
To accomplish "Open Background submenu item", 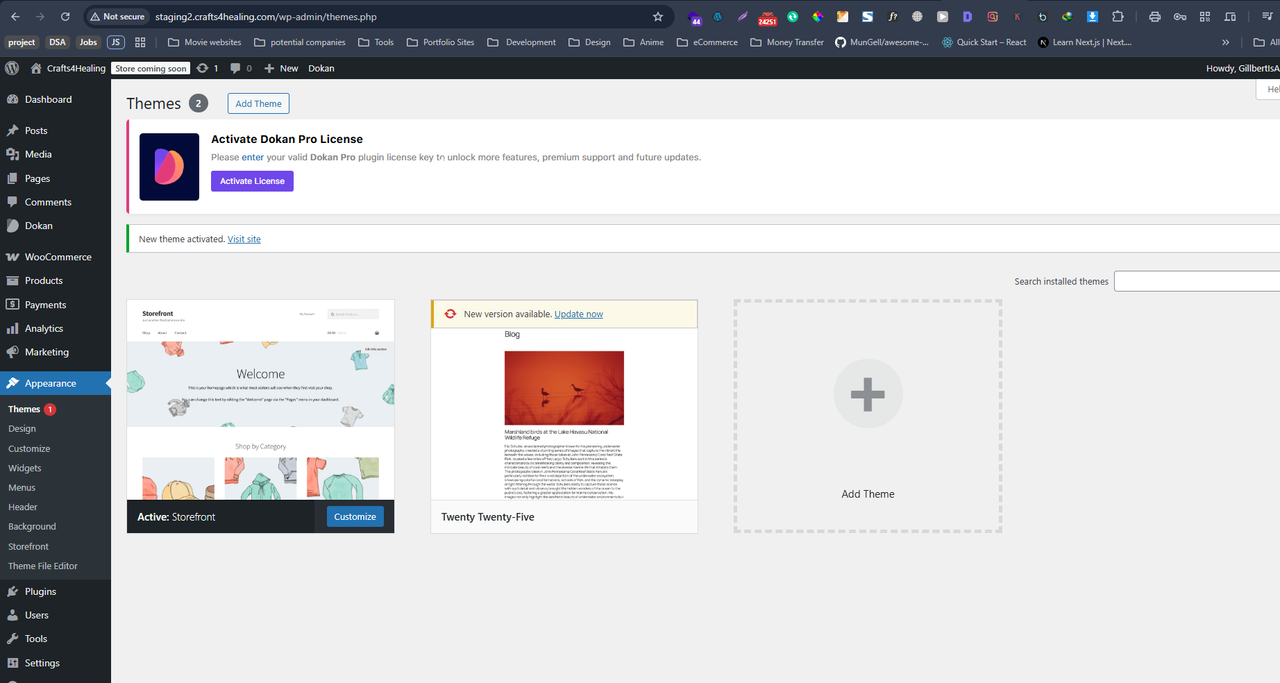I will point(32,526).
